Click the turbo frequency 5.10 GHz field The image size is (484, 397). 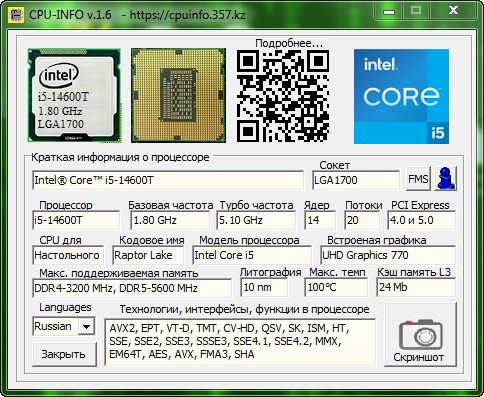(x=256, y=220)
